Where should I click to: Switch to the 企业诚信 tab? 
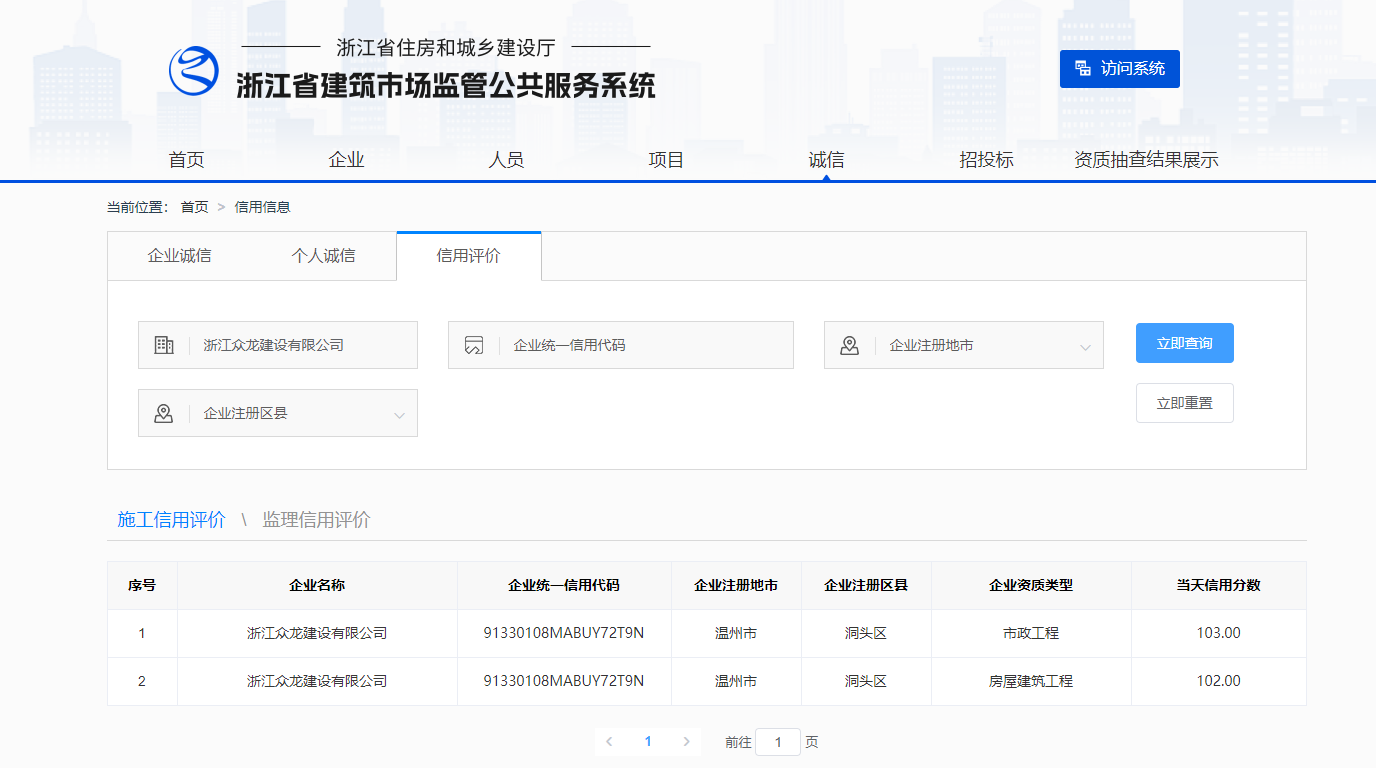tap(180, 256)
